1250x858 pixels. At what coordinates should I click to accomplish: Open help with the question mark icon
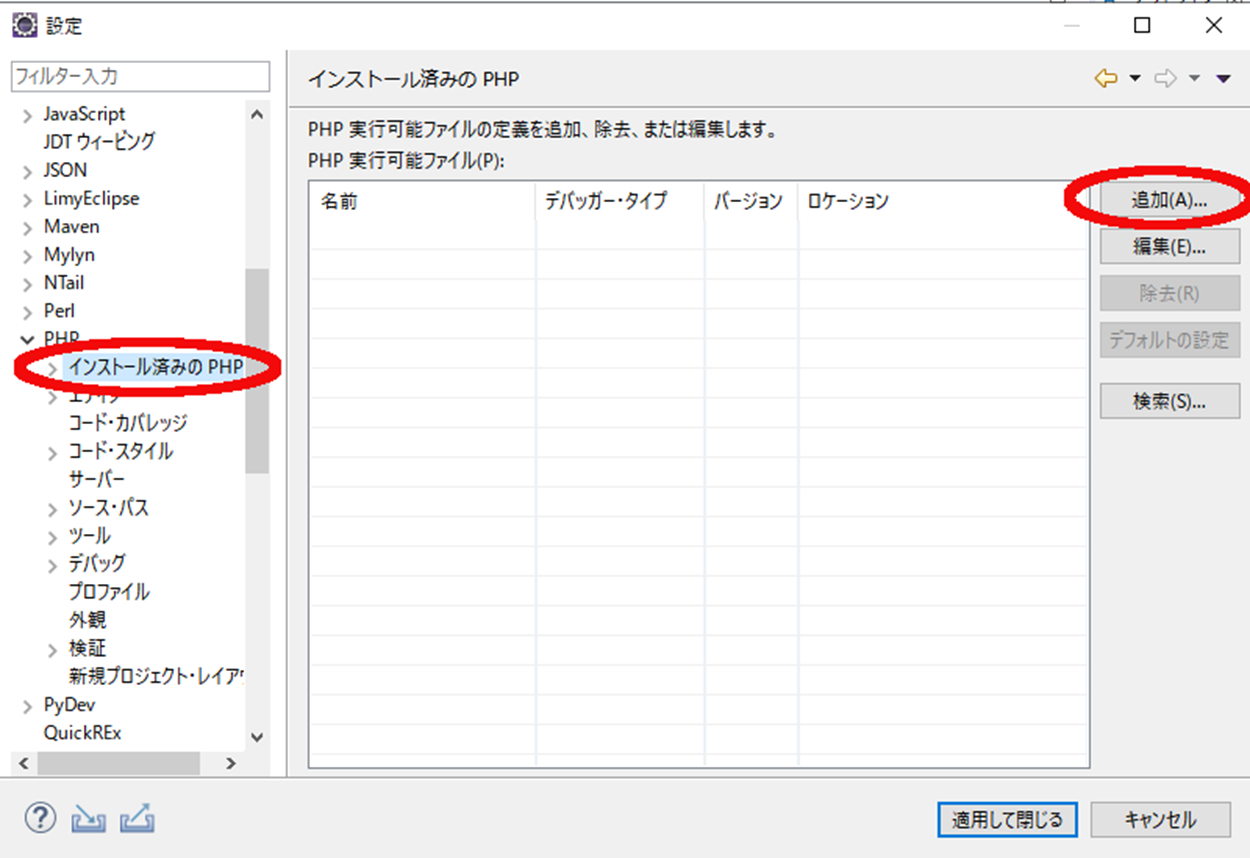click(x=40, y=818)
